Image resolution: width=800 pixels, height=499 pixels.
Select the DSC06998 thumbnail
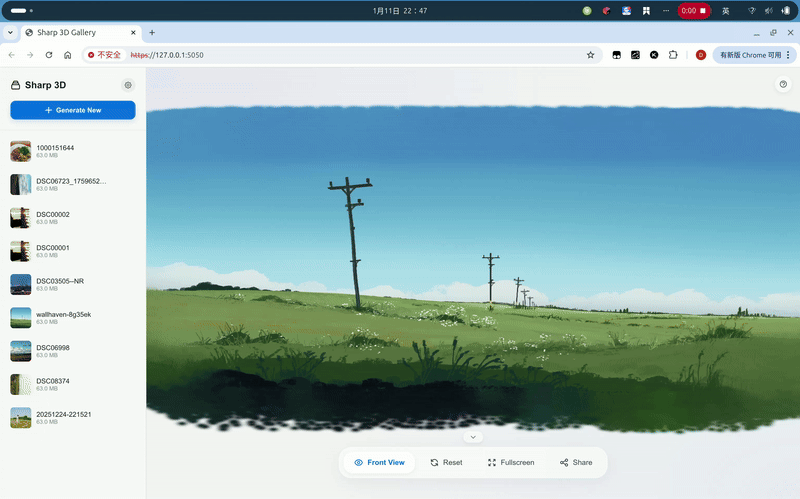pyautogui.click(x=20, y=351)
